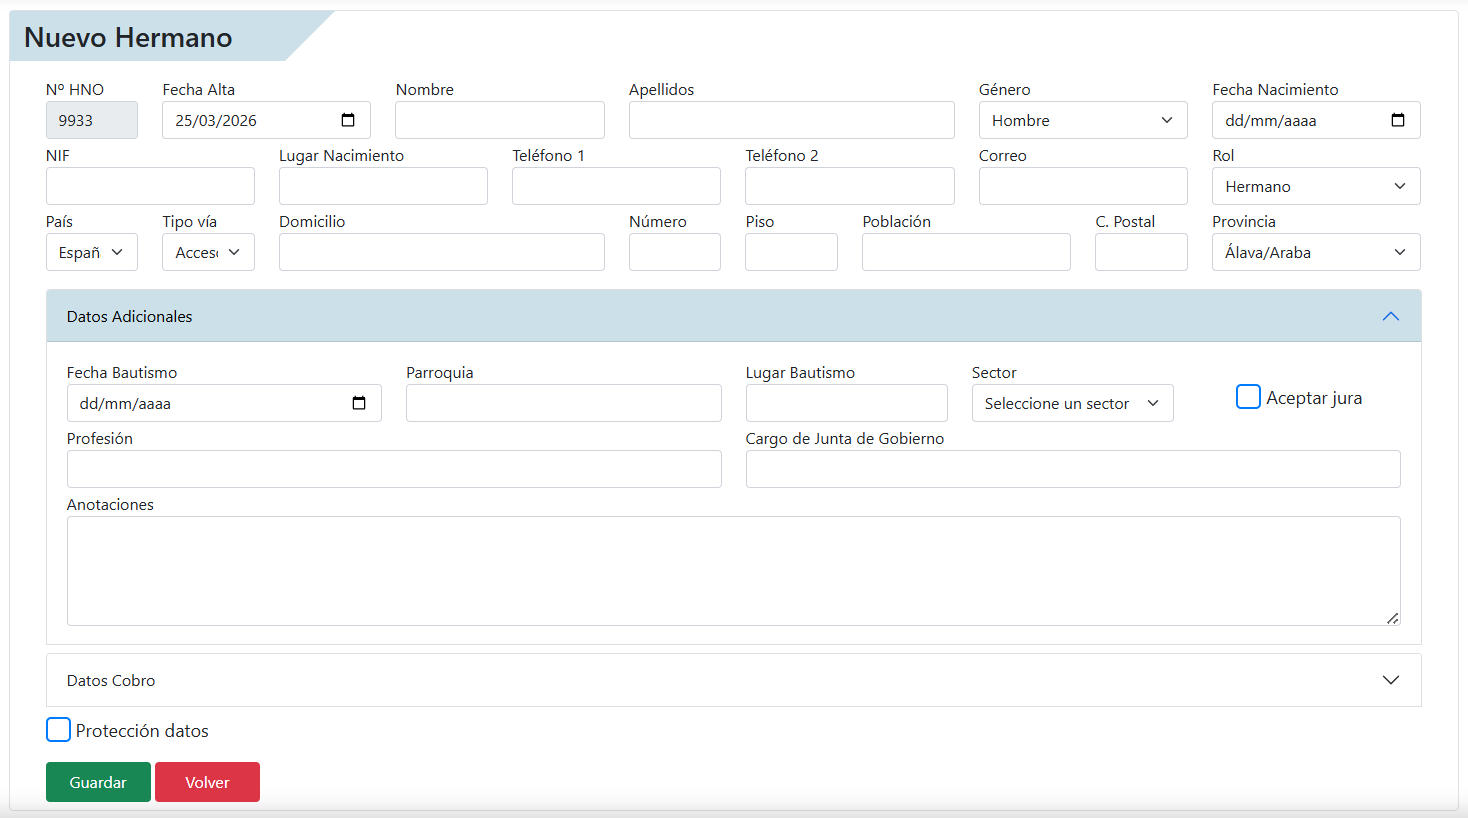Open the Género dropdown

coord(1082,120)
